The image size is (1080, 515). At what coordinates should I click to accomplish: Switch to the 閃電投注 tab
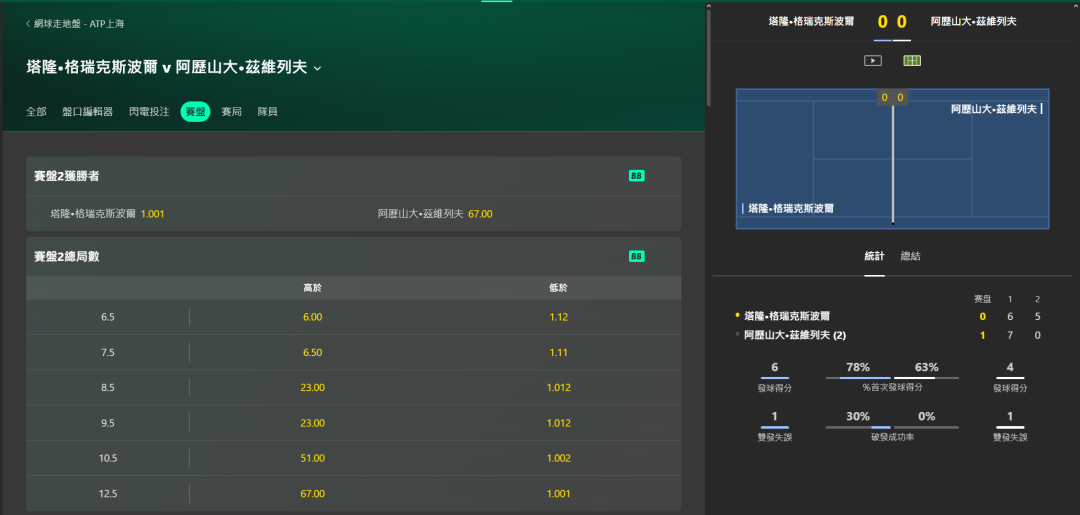tap(149, 112)
